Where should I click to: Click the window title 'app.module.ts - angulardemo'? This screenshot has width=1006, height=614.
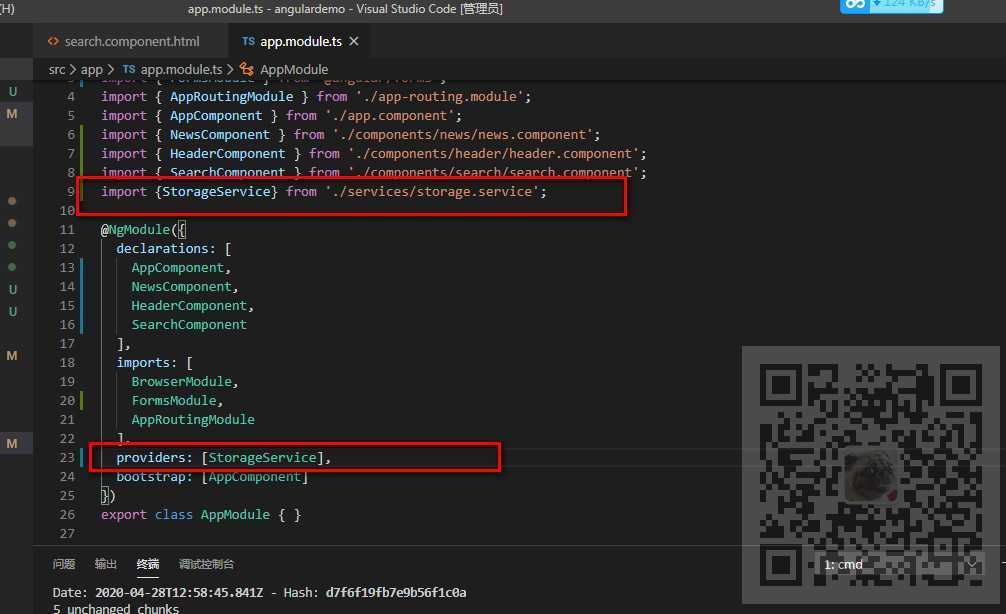(x=266, y=9)
